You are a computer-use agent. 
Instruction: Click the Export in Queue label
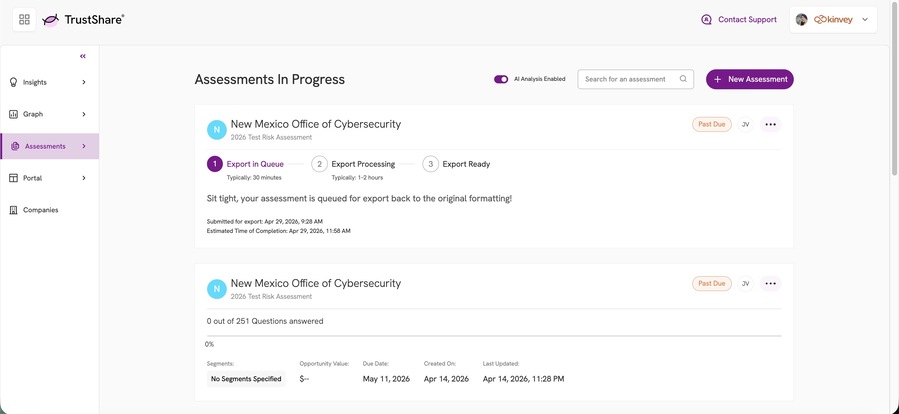(x=255, y=164)
